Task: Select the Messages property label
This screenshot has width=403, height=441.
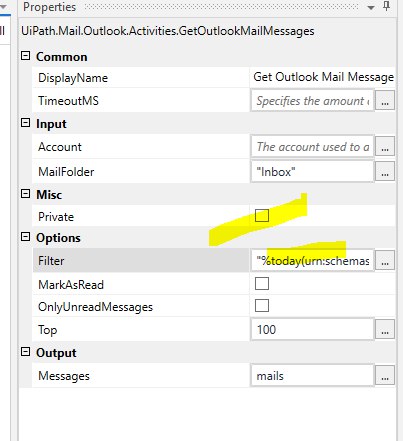Action: 64,376
